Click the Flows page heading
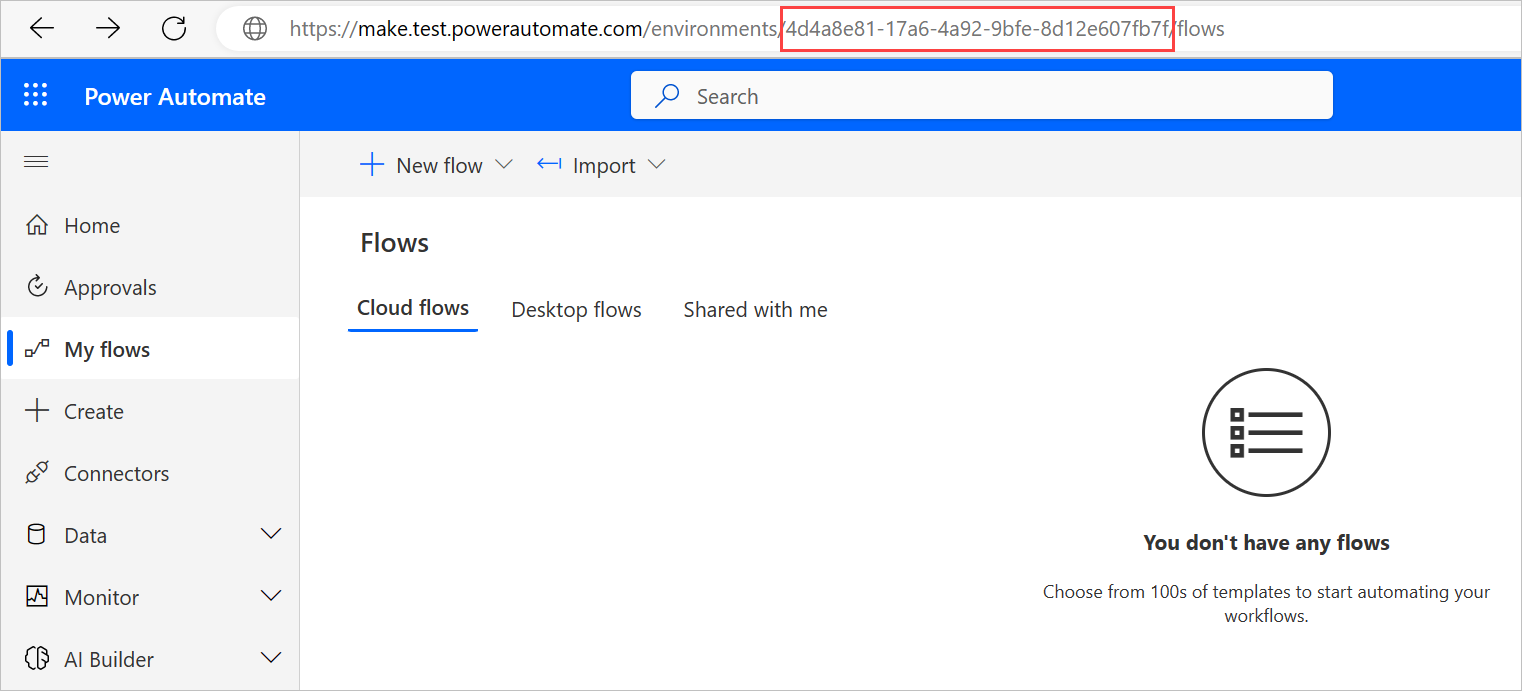Image resolution: width=1522 pixels, height=691 pixels. pyautogui.click(x=394, y=243)
